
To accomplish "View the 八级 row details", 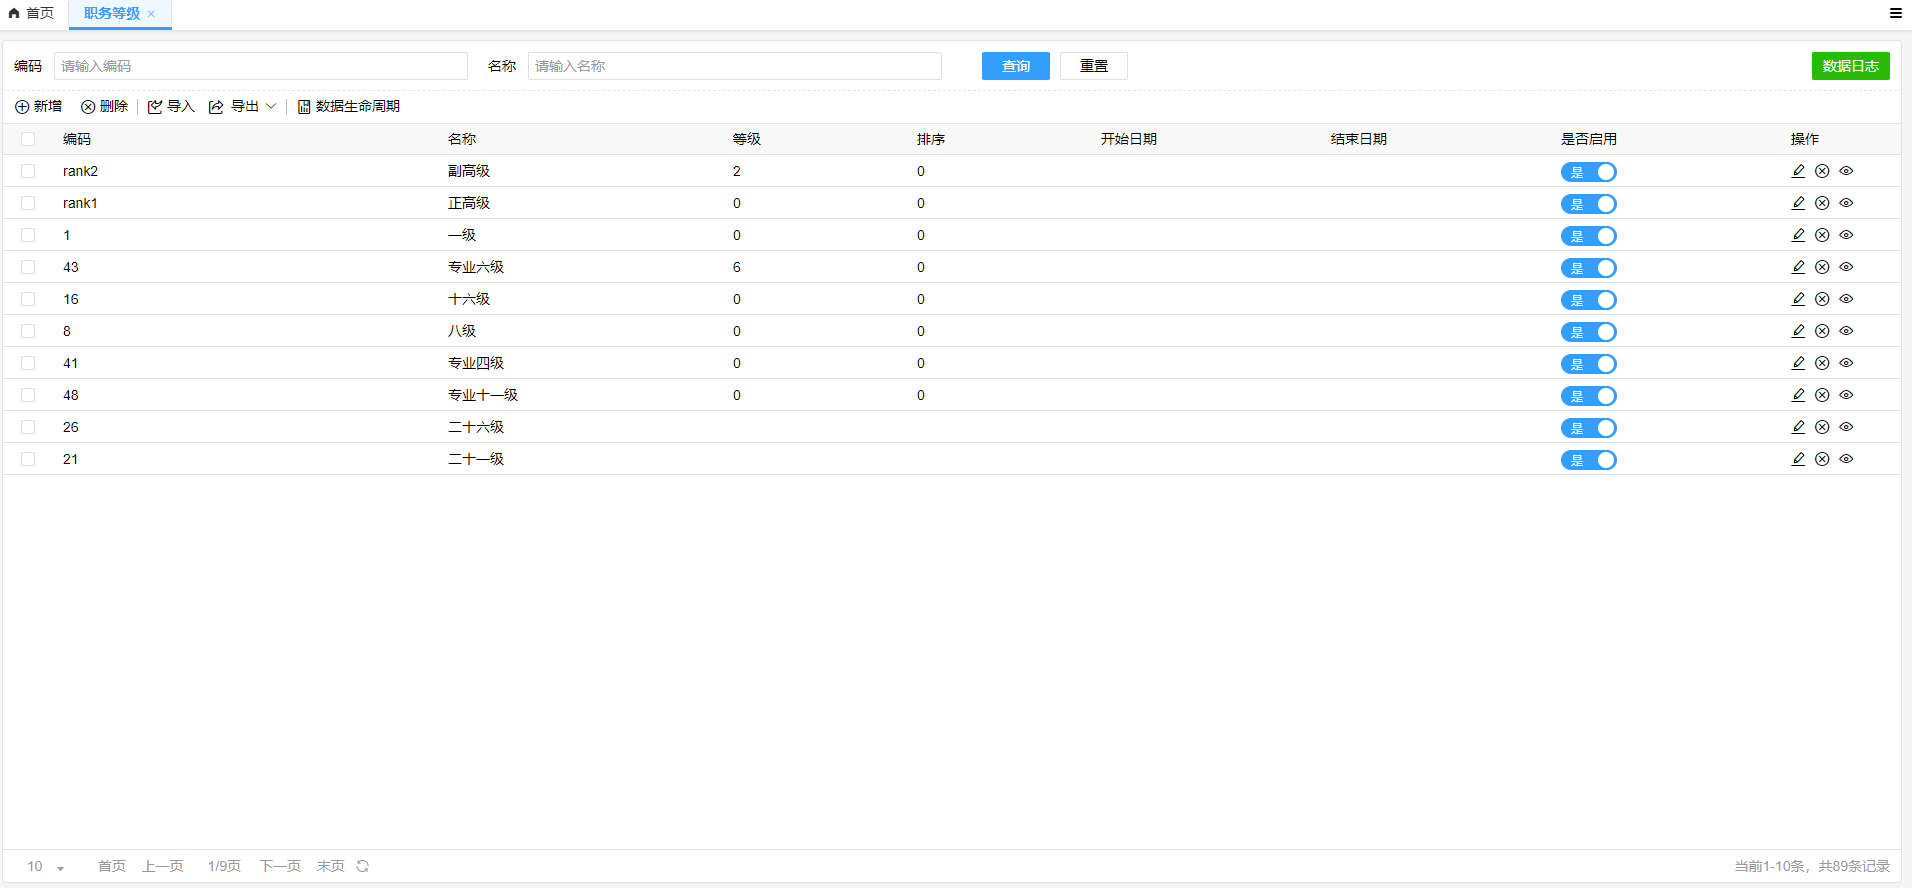I will click(x=1846, y=331).
